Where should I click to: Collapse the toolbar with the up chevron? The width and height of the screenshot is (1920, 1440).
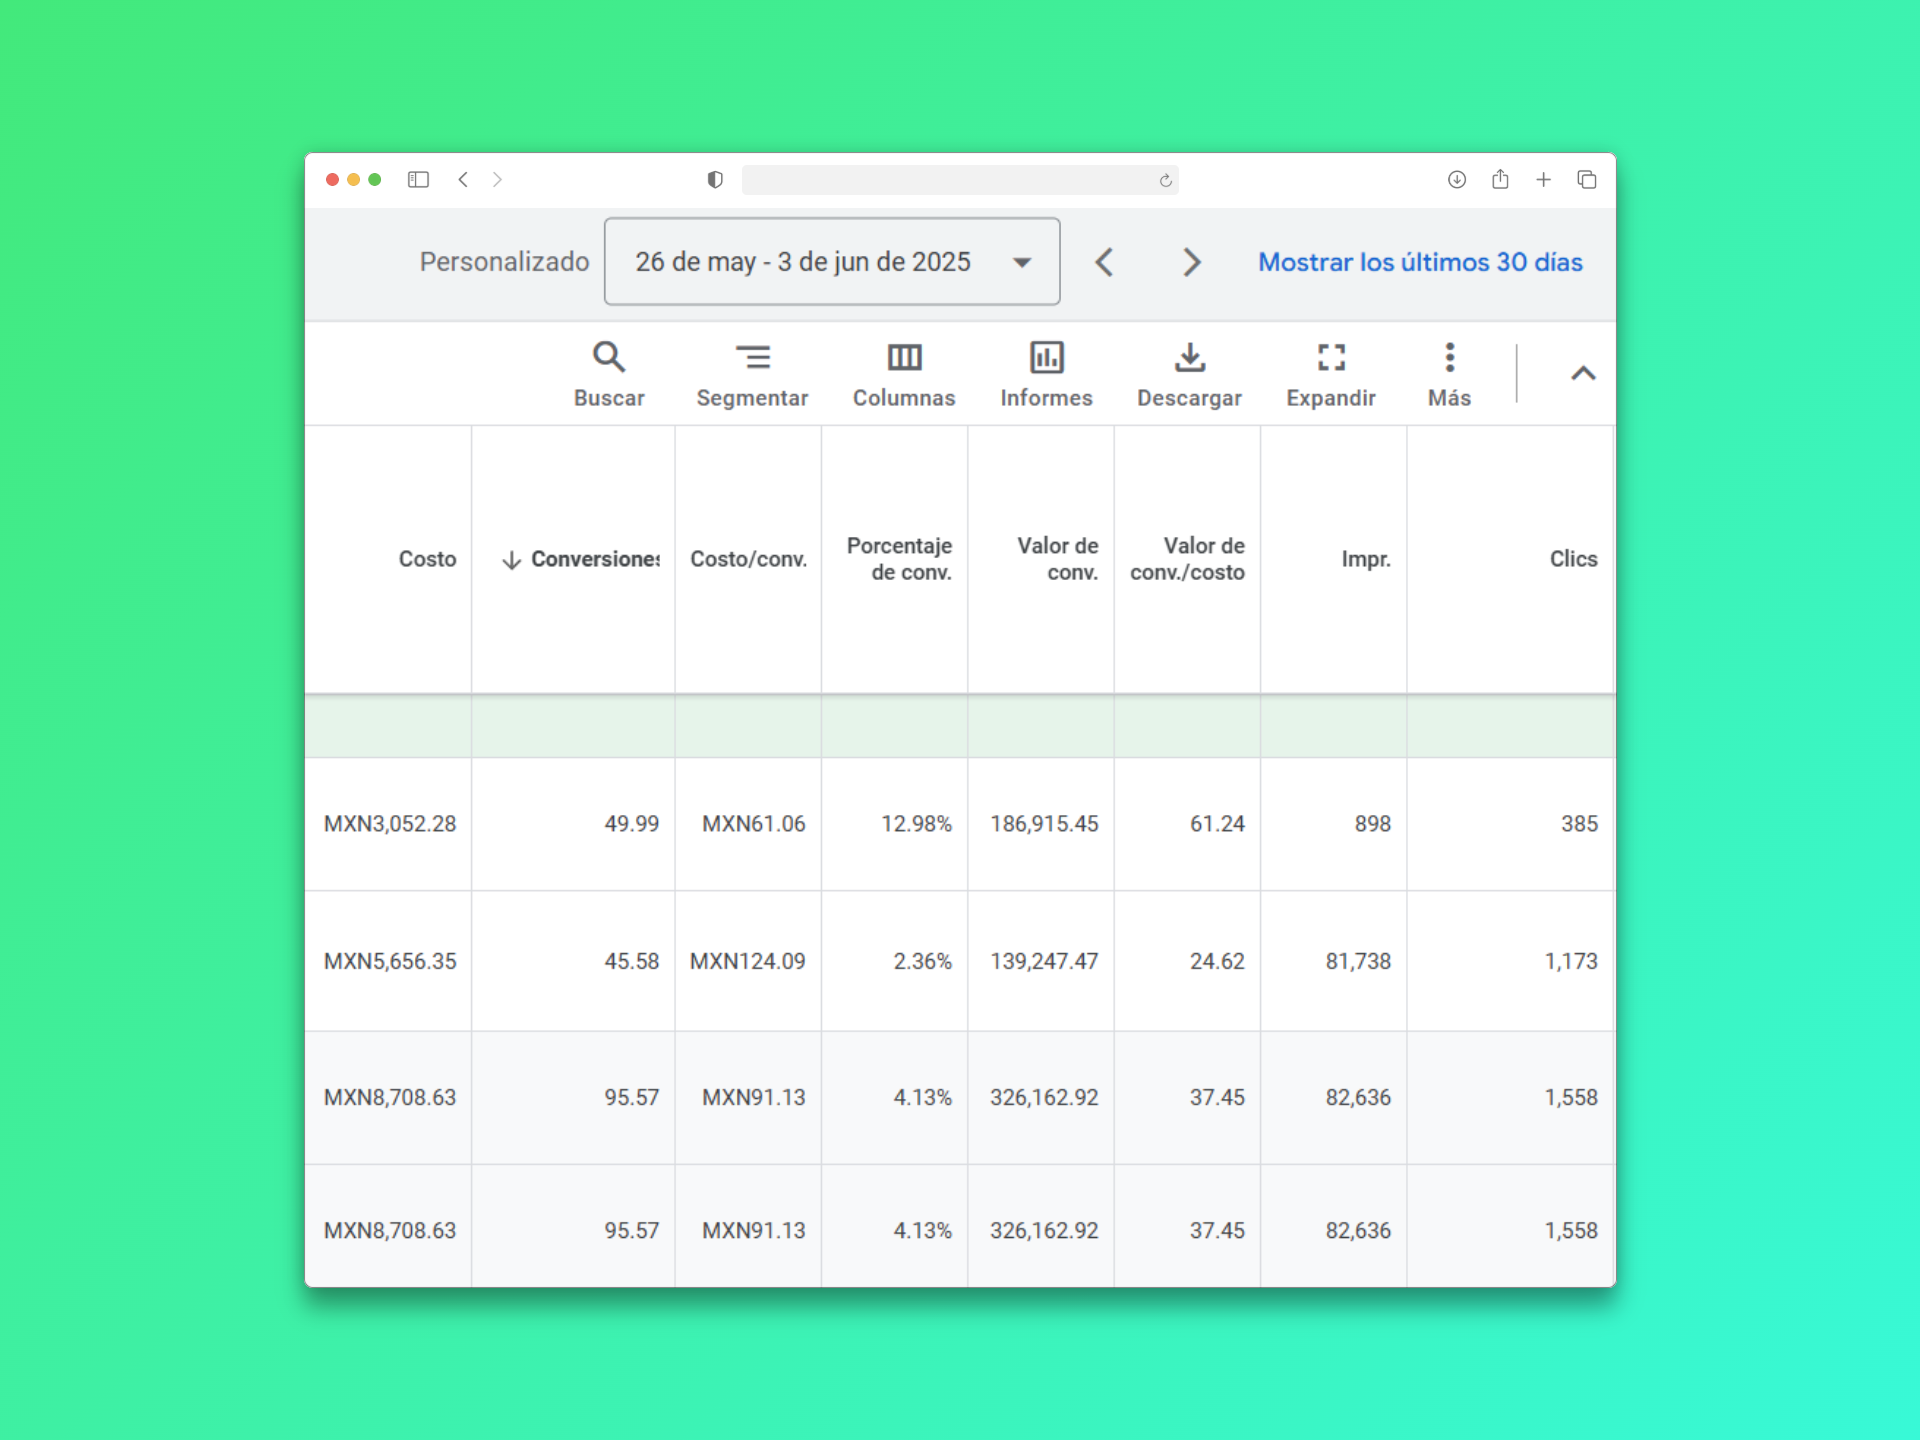coord(1582,374)
